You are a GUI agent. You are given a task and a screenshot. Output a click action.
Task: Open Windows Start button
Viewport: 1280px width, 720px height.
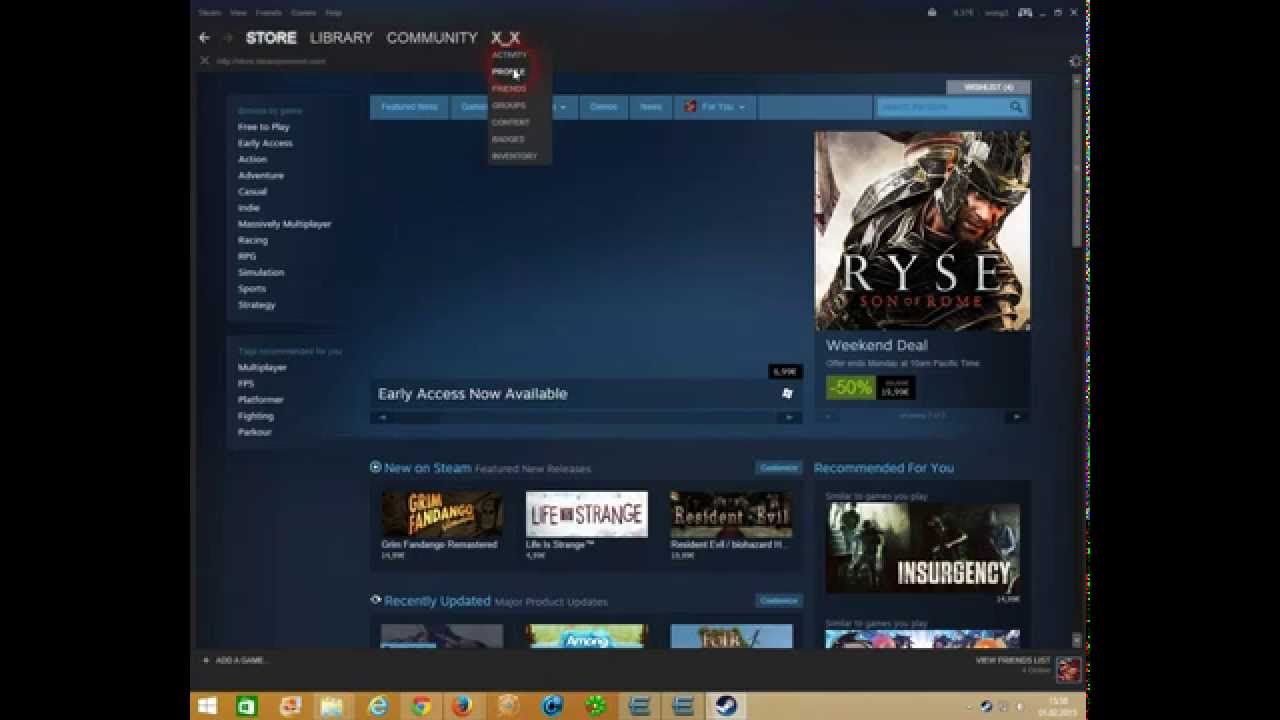click(208, 706)
